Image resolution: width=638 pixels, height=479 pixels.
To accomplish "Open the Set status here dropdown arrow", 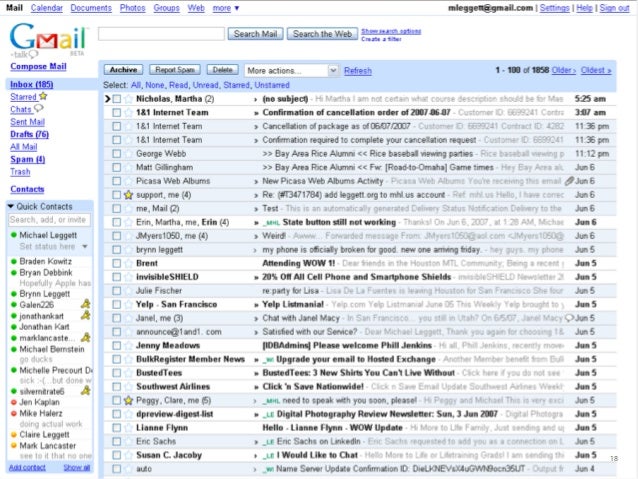I will (85, 246).
